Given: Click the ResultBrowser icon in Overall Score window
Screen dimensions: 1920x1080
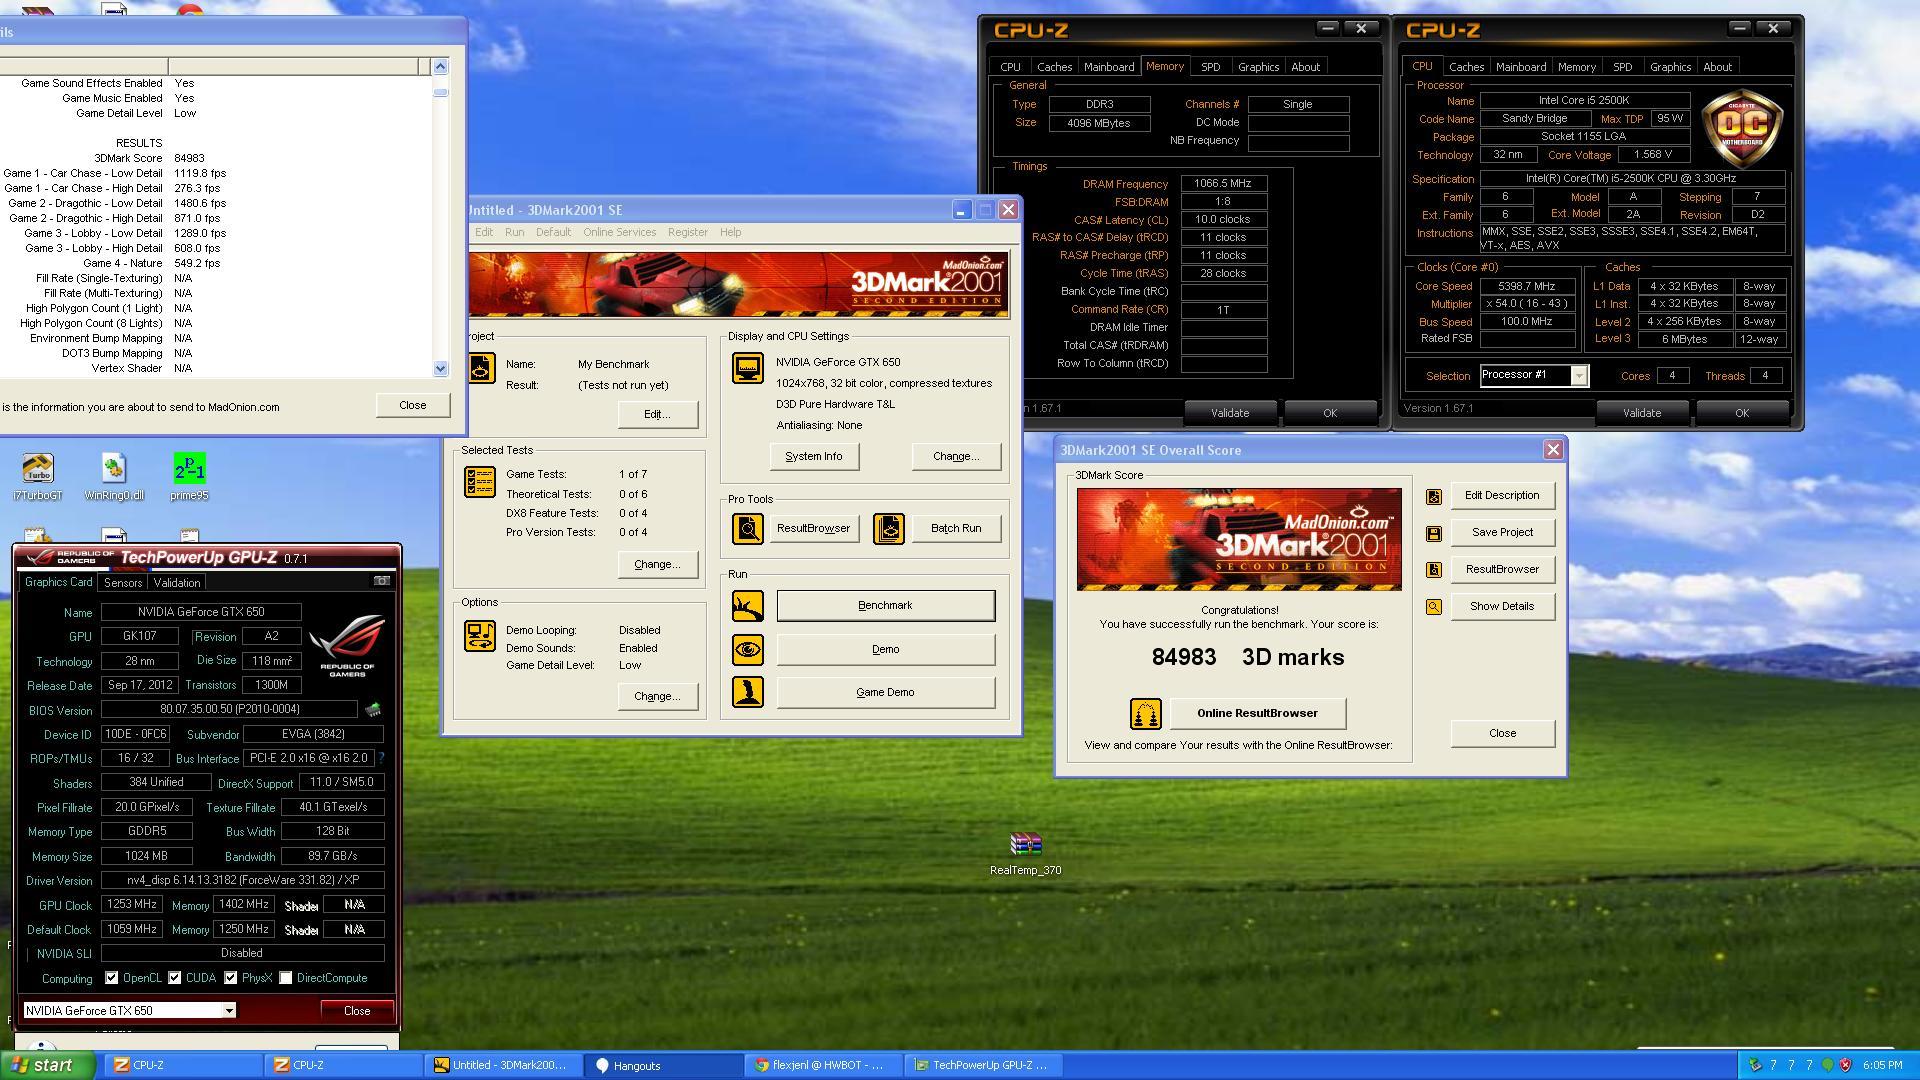Looking at the screenshot, I should [1434, 570].
